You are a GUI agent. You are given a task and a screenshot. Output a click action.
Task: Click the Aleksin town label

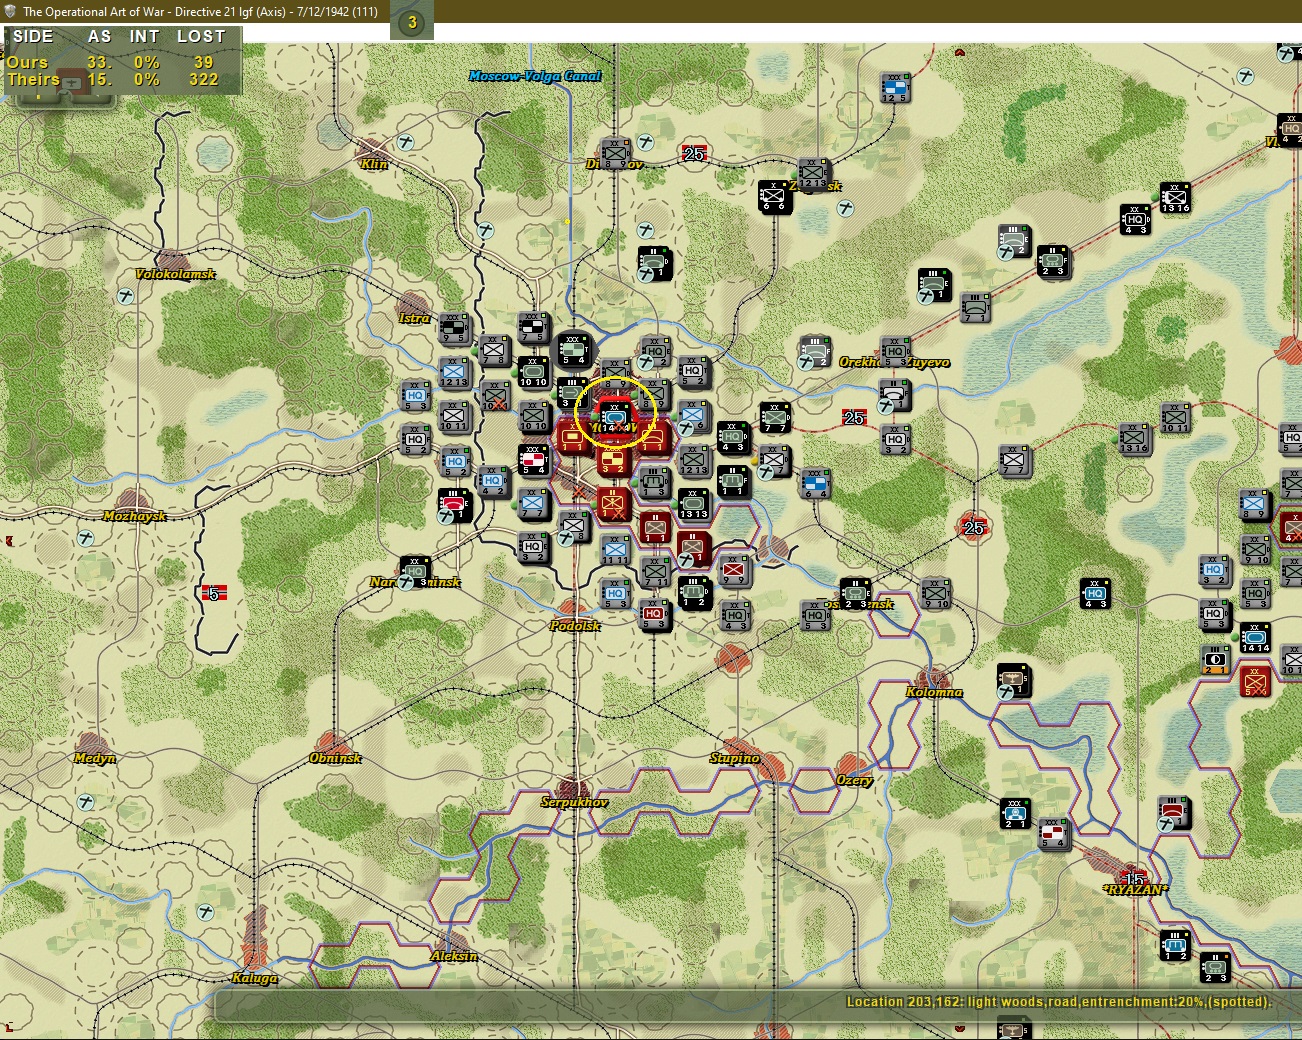(454, 956)
